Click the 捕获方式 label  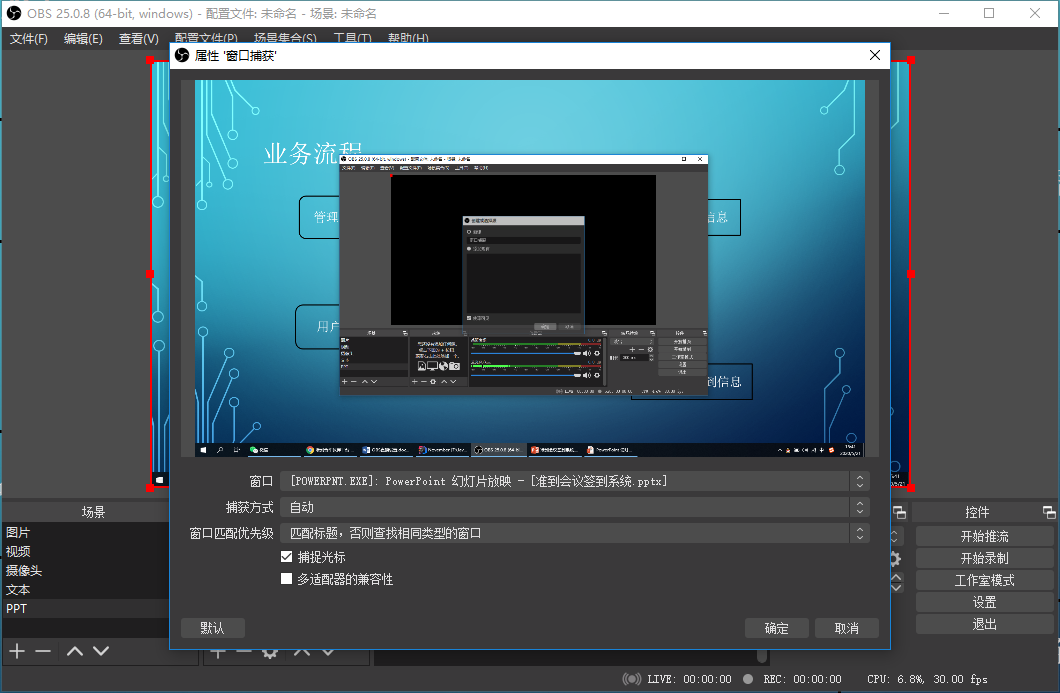249,508
